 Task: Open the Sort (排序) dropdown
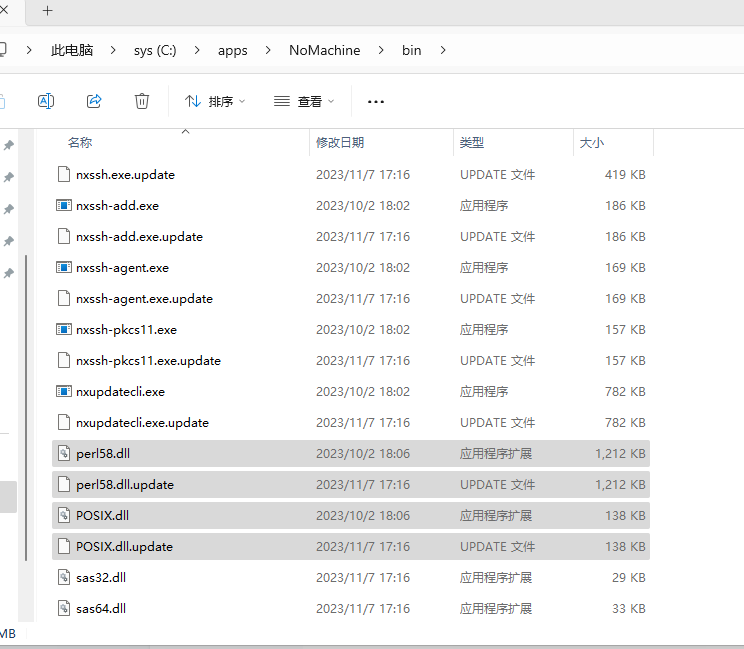tap(215, 101)
